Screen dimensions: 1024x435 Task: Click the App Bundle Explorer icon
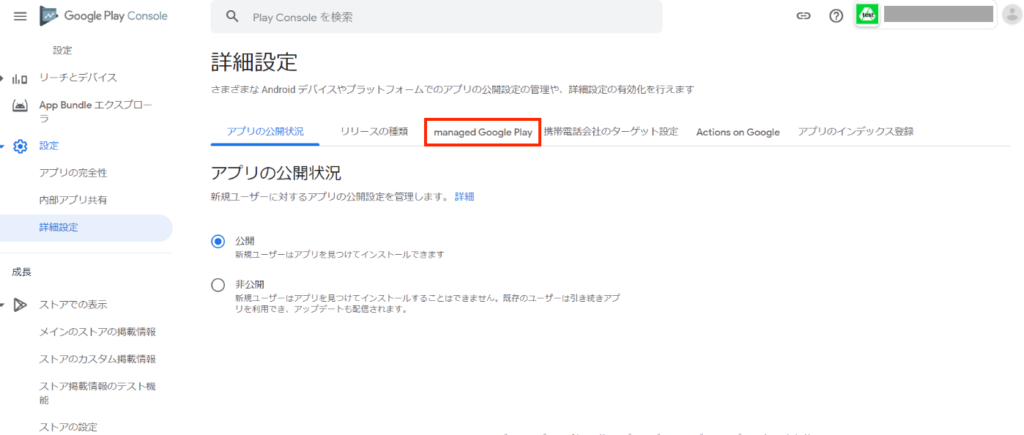pyautogui.click(x=20, y=105)
